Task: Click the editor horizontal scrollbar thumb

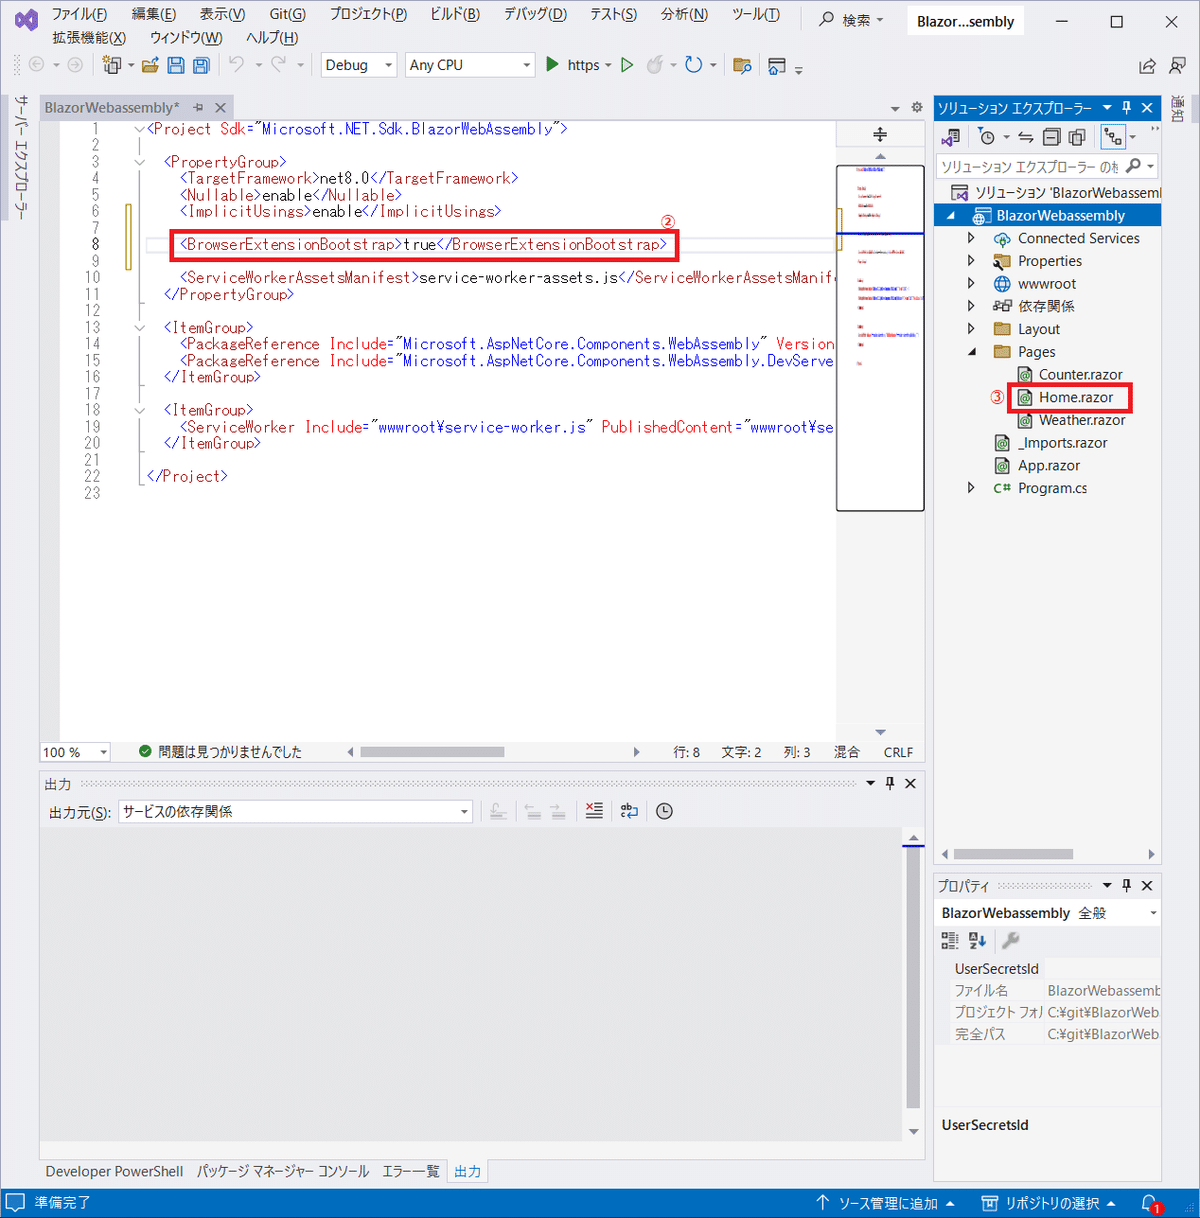Action: (x=432, y=752)
